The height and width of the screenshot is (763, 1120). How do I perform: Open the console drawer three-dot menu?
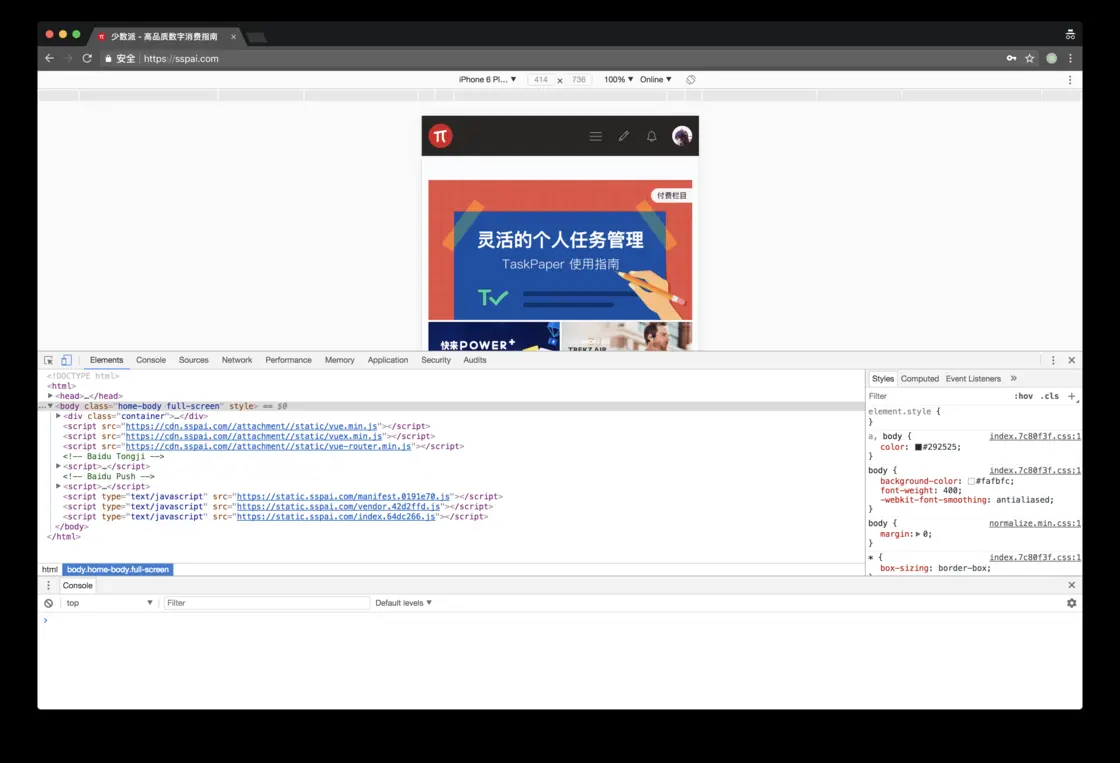coord(49,585)
